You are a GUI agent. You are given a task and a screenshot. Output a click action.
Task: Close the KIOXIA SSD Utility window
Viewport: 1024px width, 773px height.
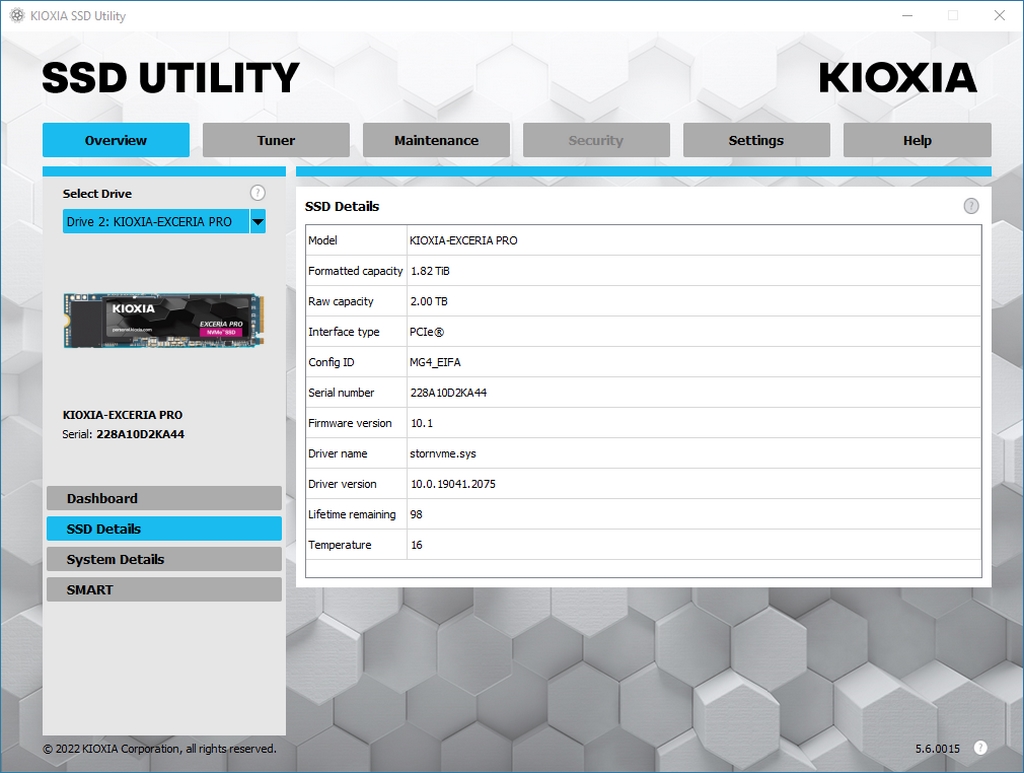click(999, 16)
